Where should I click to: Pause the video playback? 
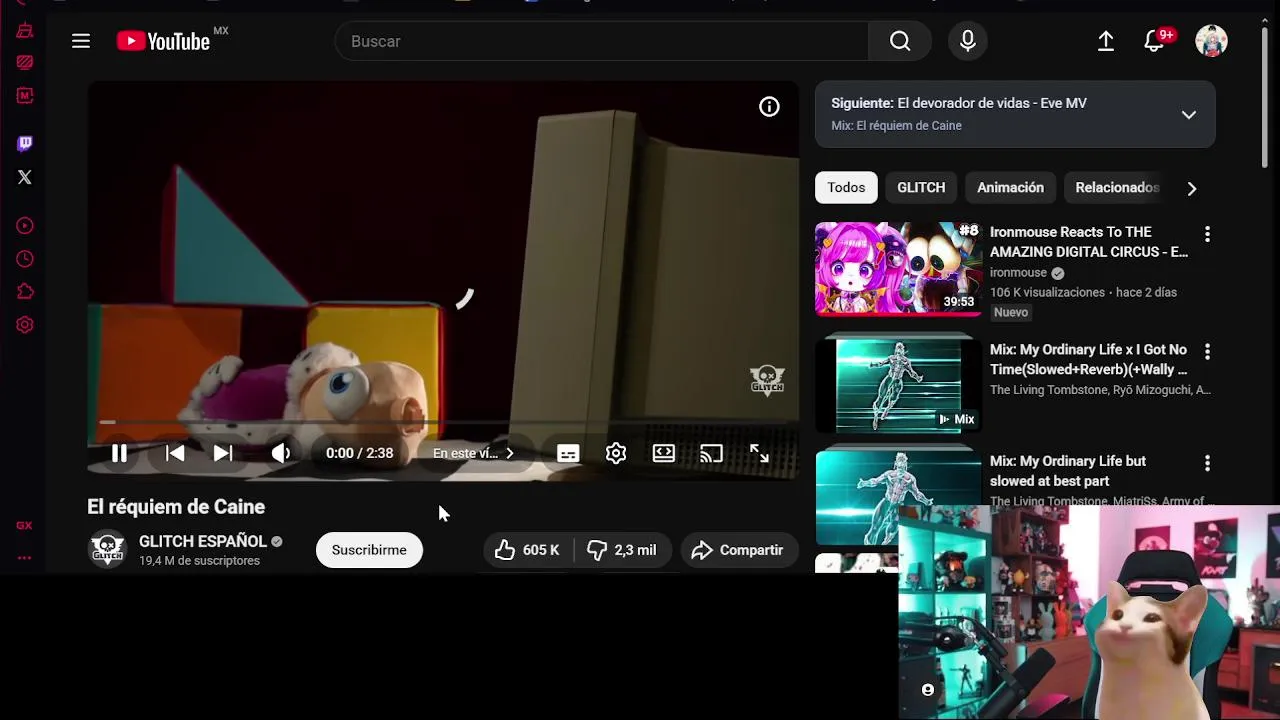pos(119,453)
